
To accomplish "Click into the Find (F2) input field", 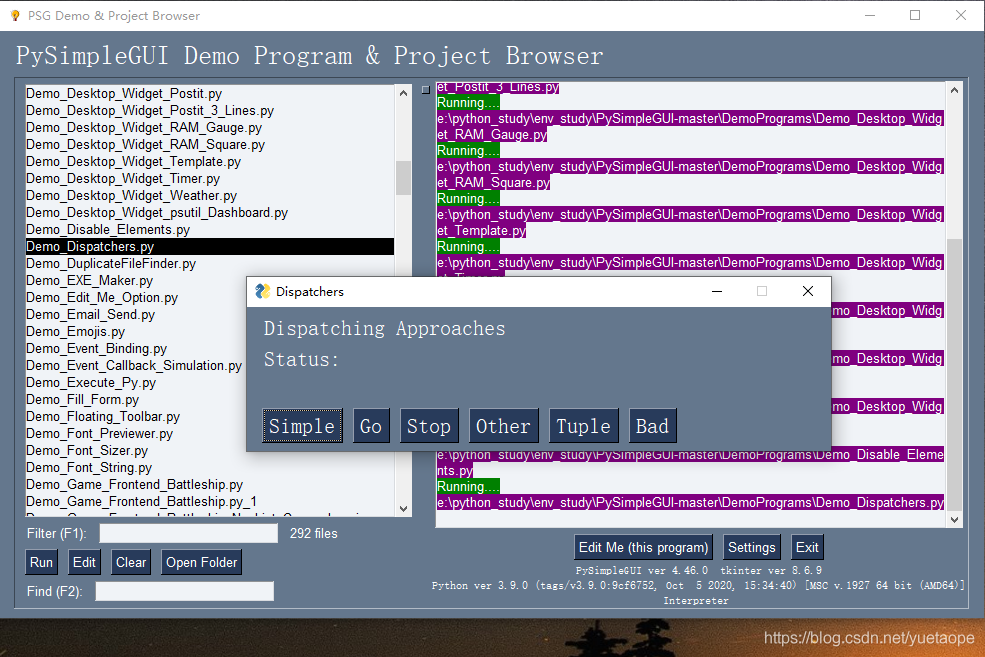I will 185,591.
